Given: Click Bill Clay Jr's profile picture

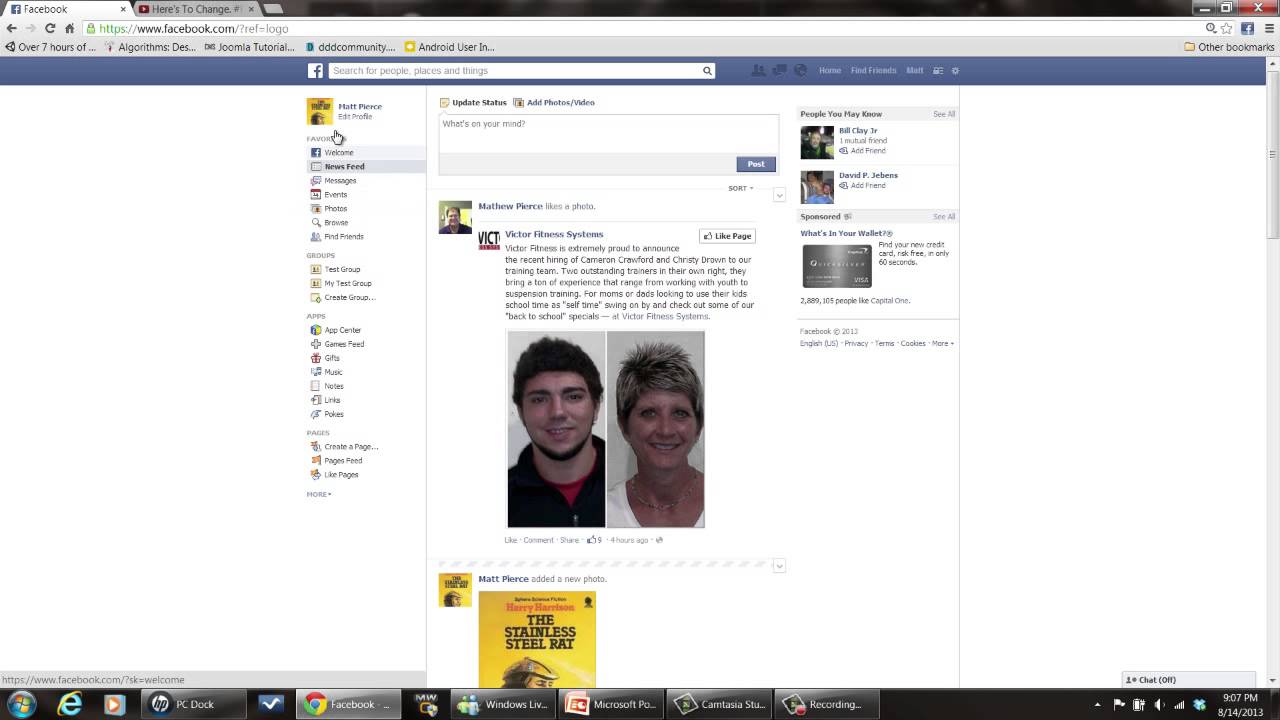Looking at the screenshot, I should click(x=817, y=142).
